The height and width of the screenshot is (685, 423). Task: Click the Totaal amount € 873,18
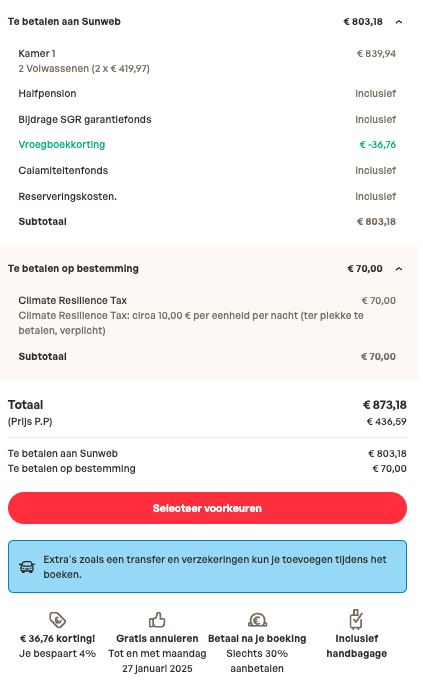(385, 405)
